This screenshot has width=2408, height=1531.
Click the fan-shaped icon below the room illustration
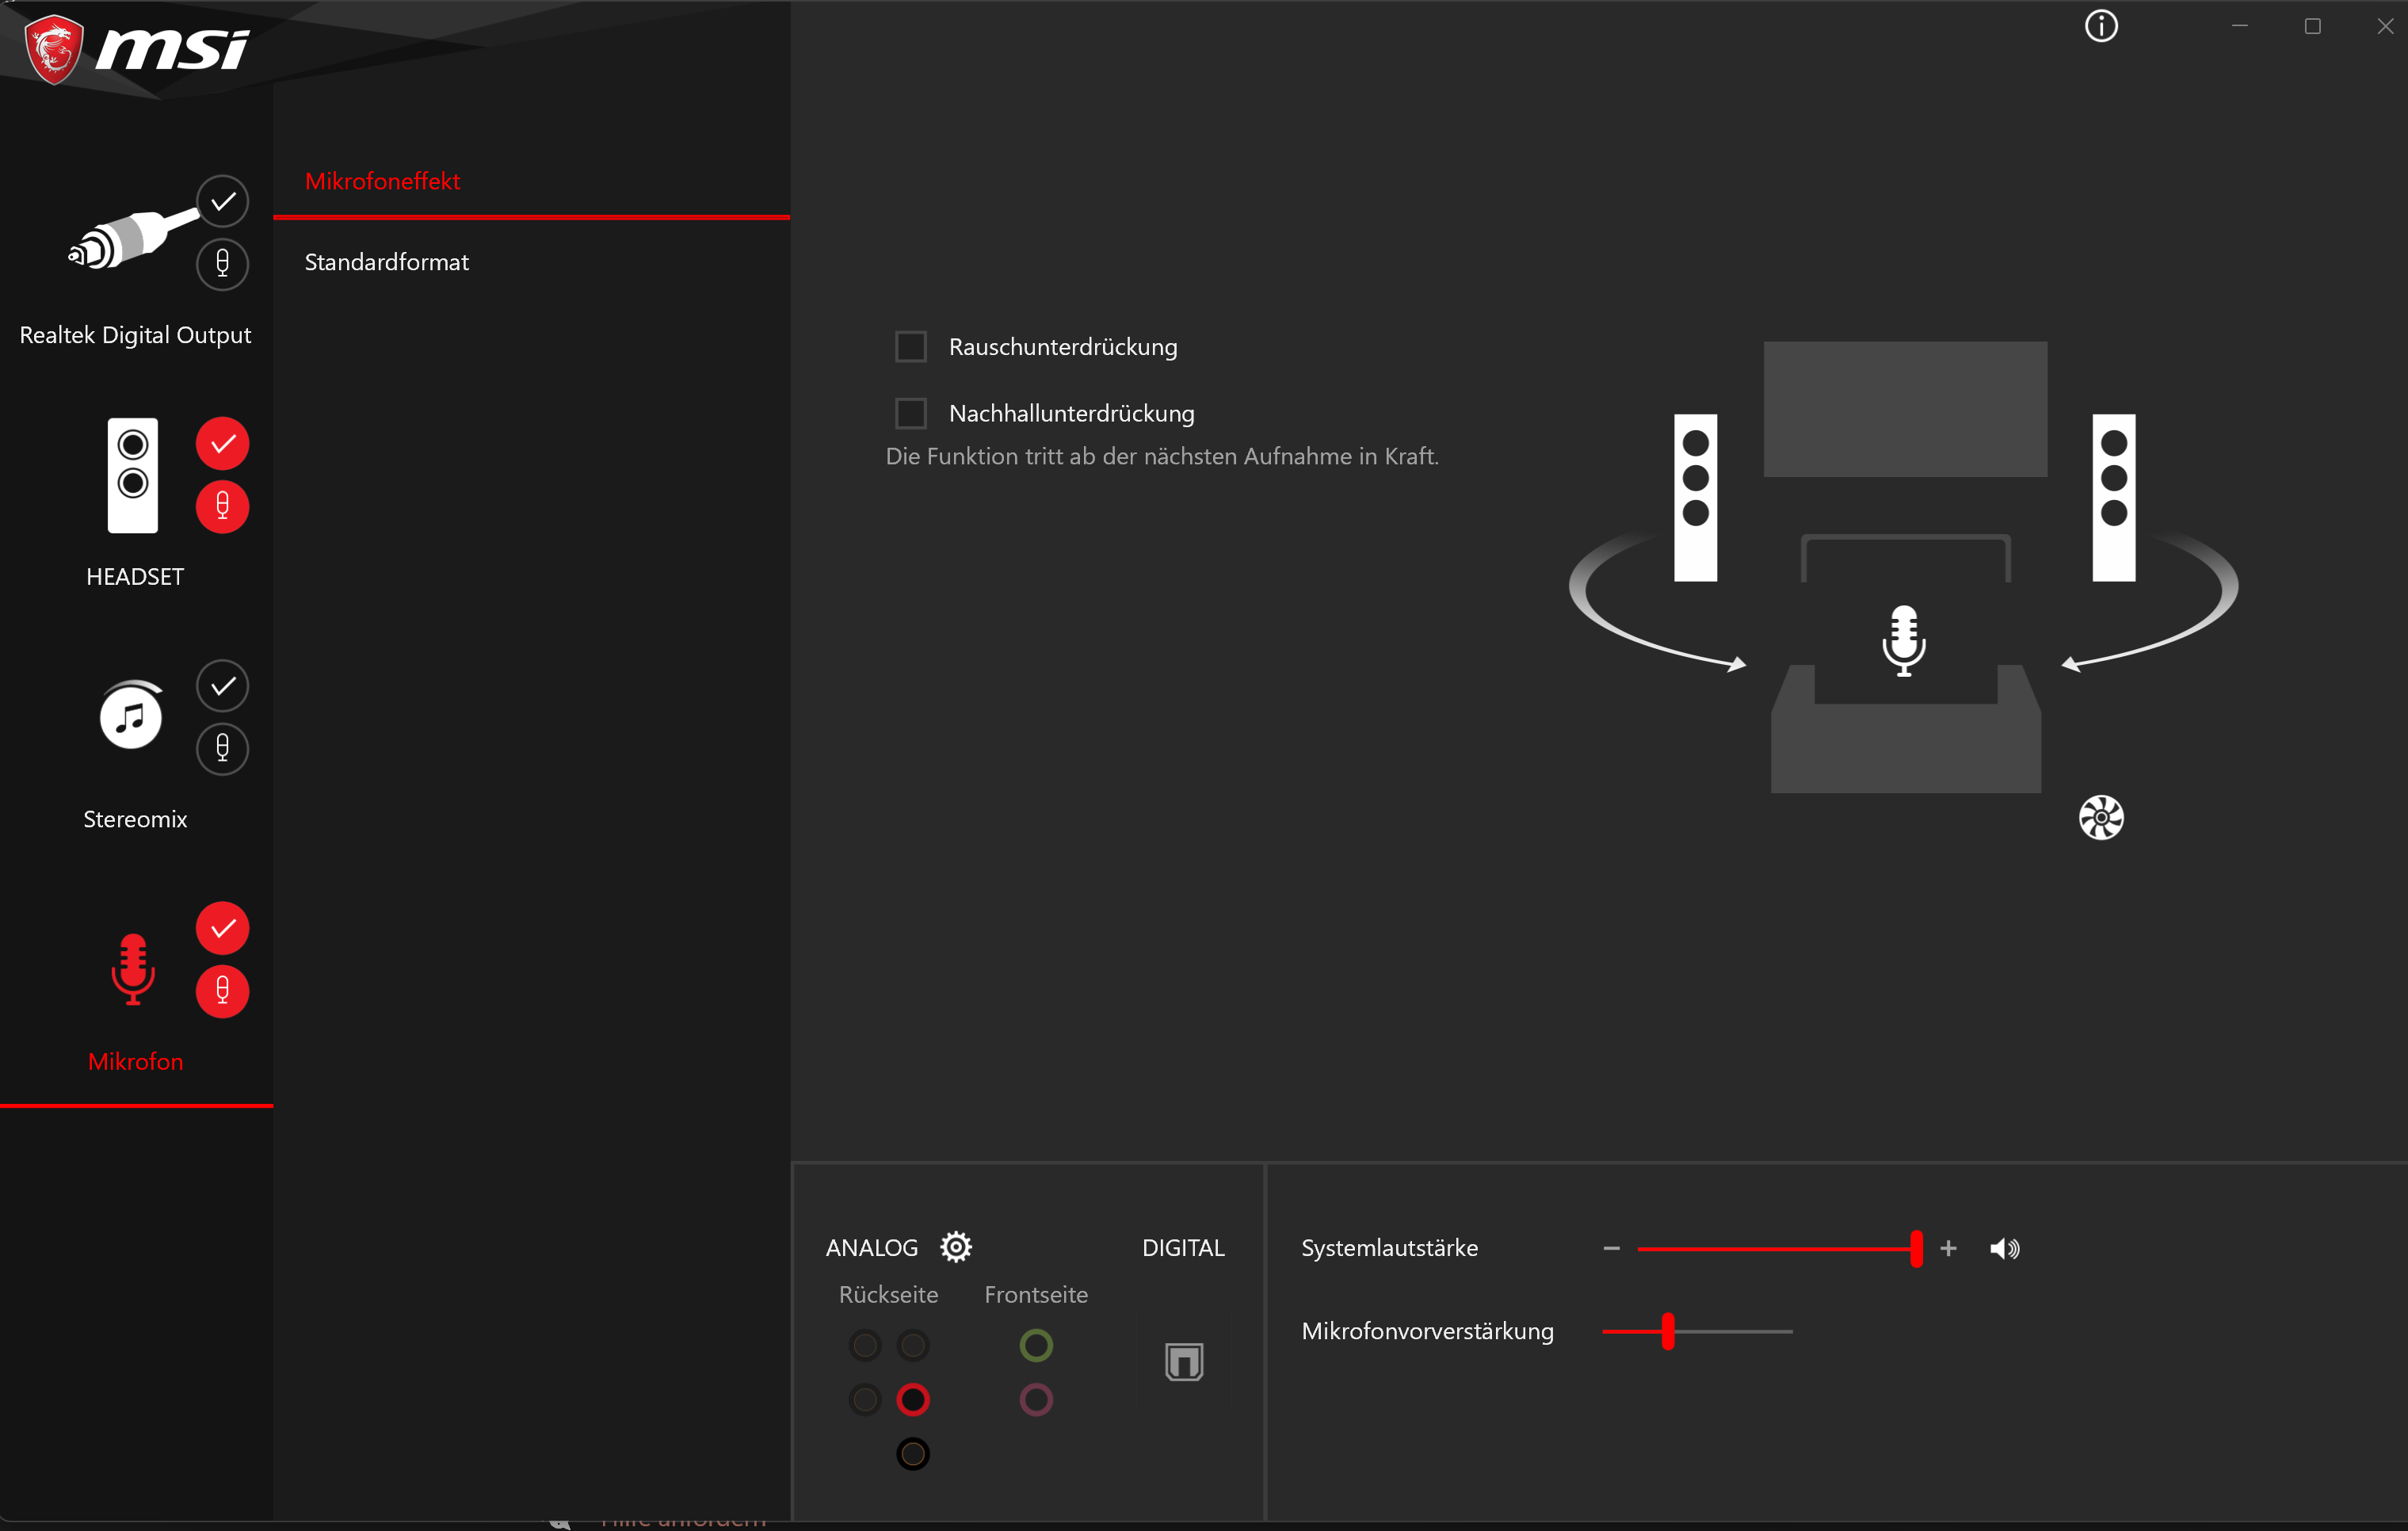[x=2100, y=818]
